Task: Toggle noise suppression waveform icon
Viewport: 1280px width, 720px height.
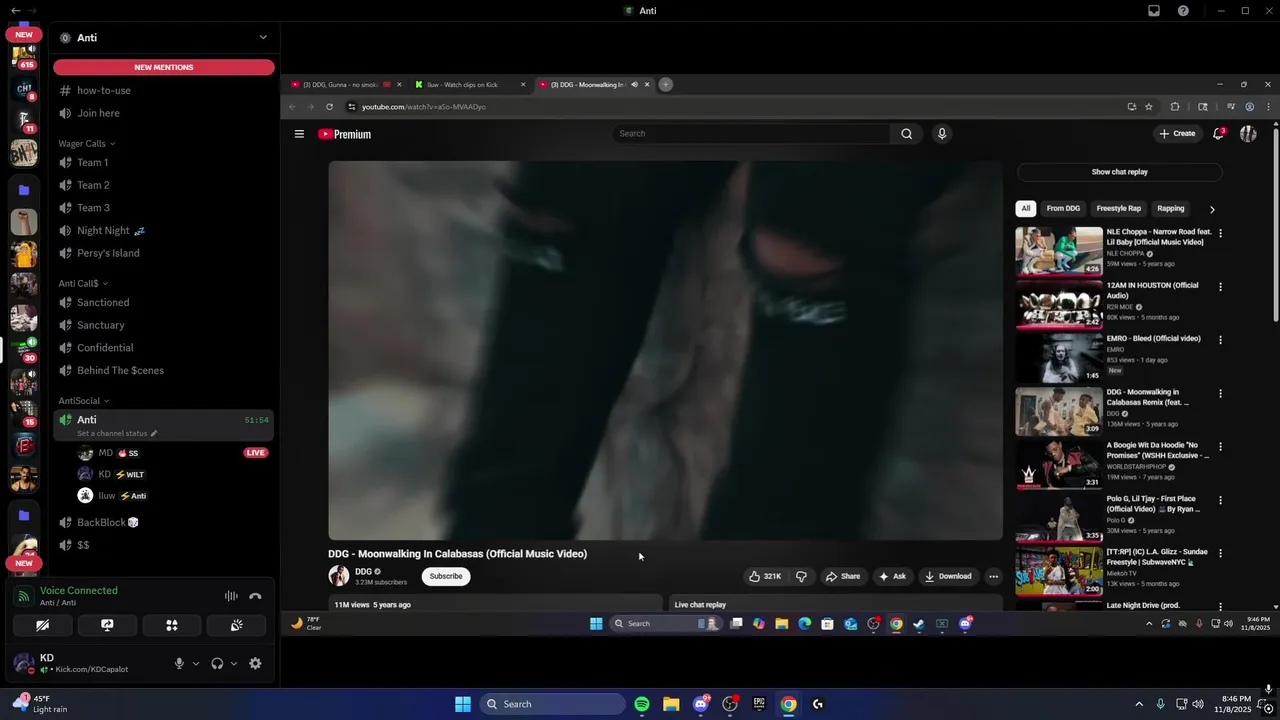Action: (x=231, y=596)
